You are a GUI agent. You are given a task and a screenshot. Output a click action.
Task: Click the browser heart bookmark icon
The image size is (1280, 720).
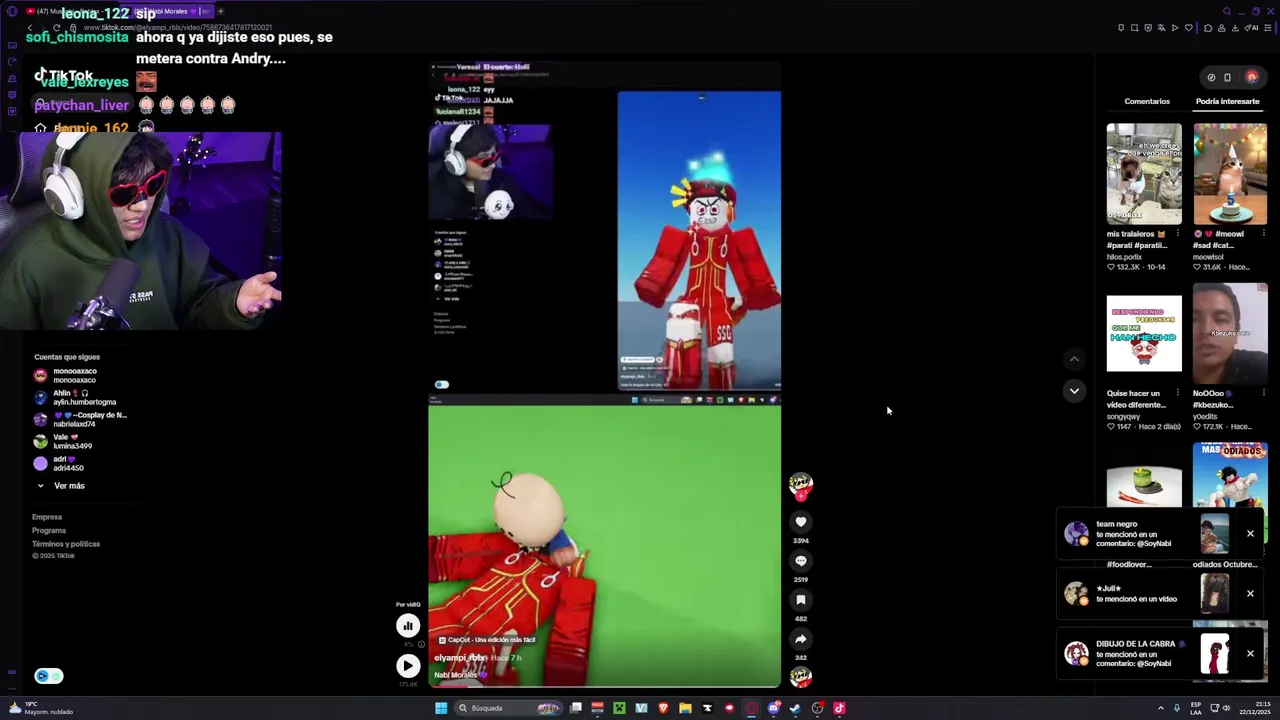pyautogui.click(x=1188, y=28)
